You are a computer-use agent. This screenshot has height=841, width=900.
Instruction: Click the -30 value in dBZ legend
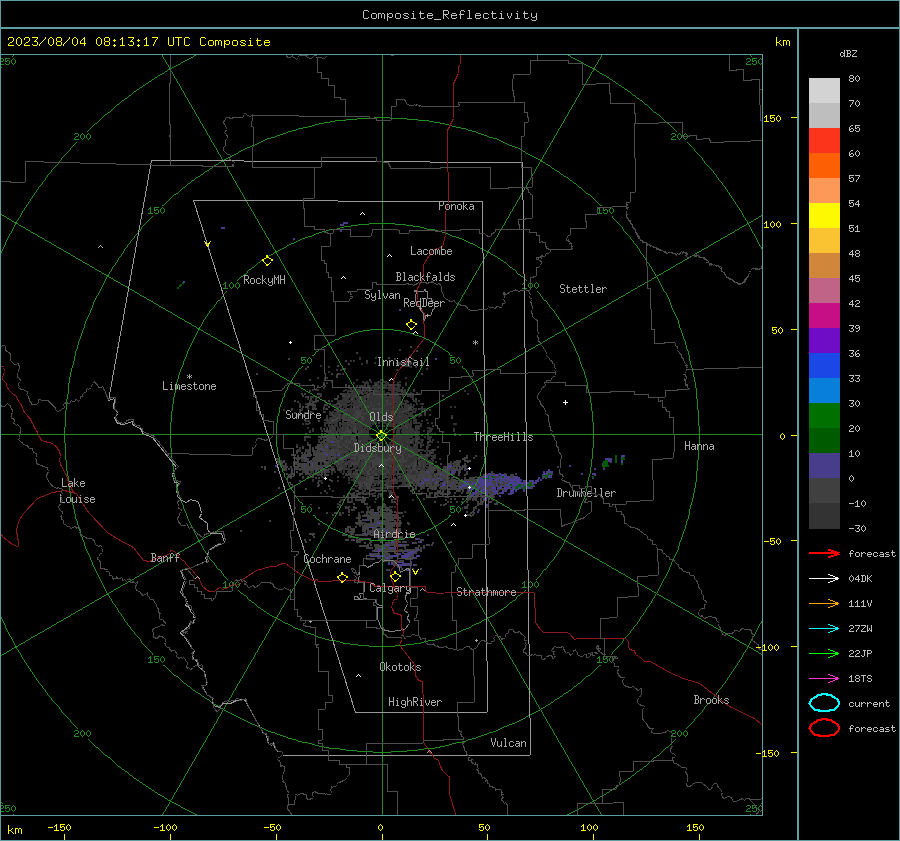858,528
